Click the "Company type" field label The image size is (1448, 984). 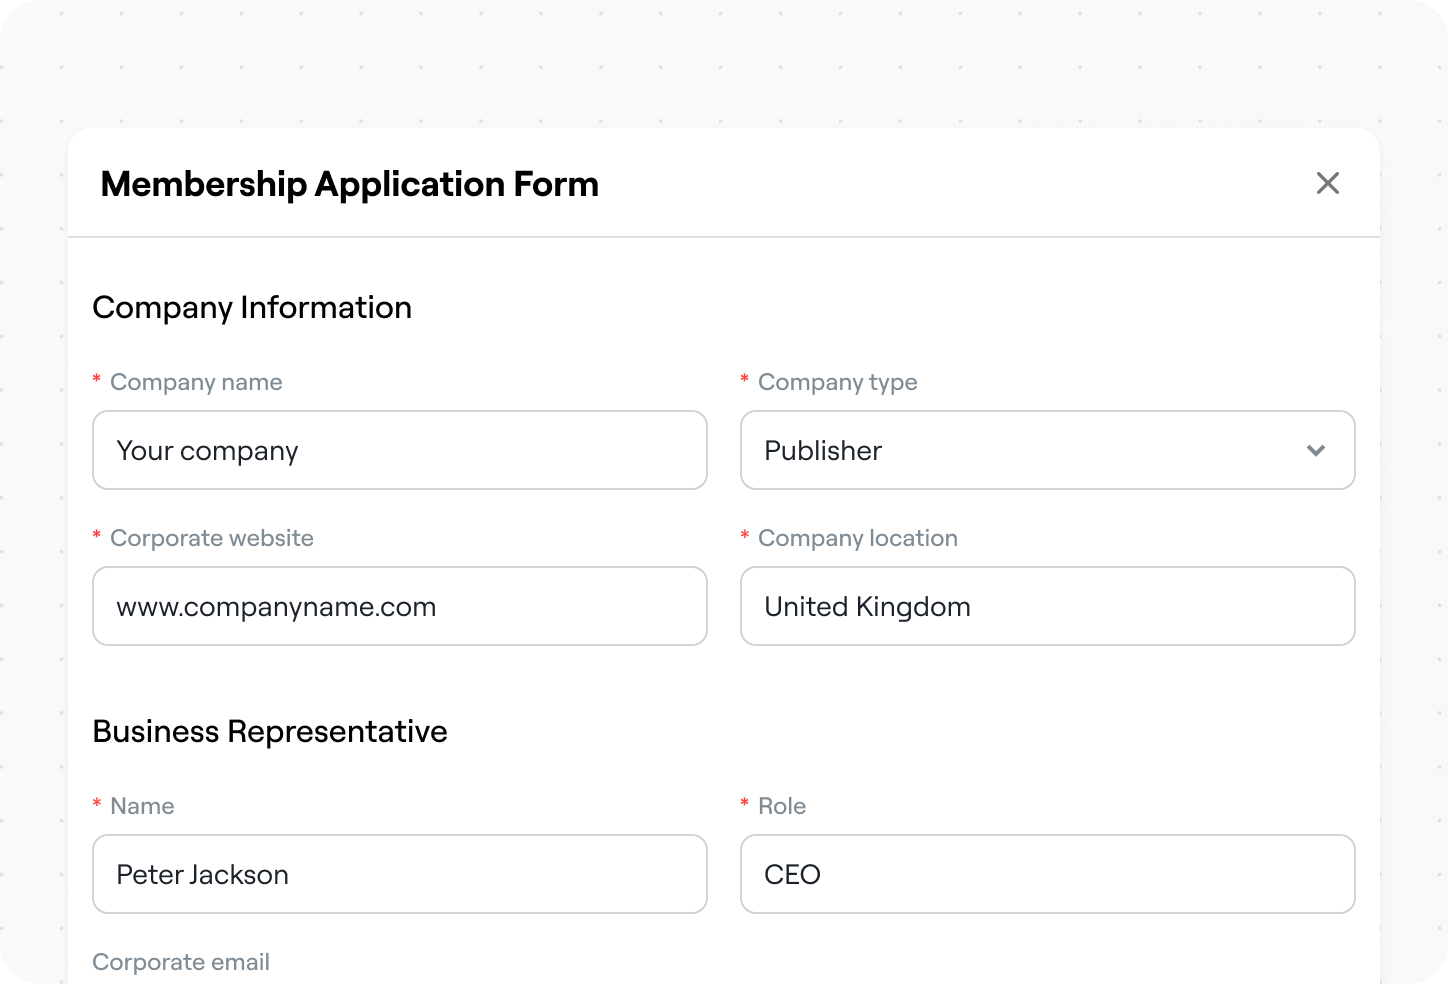[837, 382]
